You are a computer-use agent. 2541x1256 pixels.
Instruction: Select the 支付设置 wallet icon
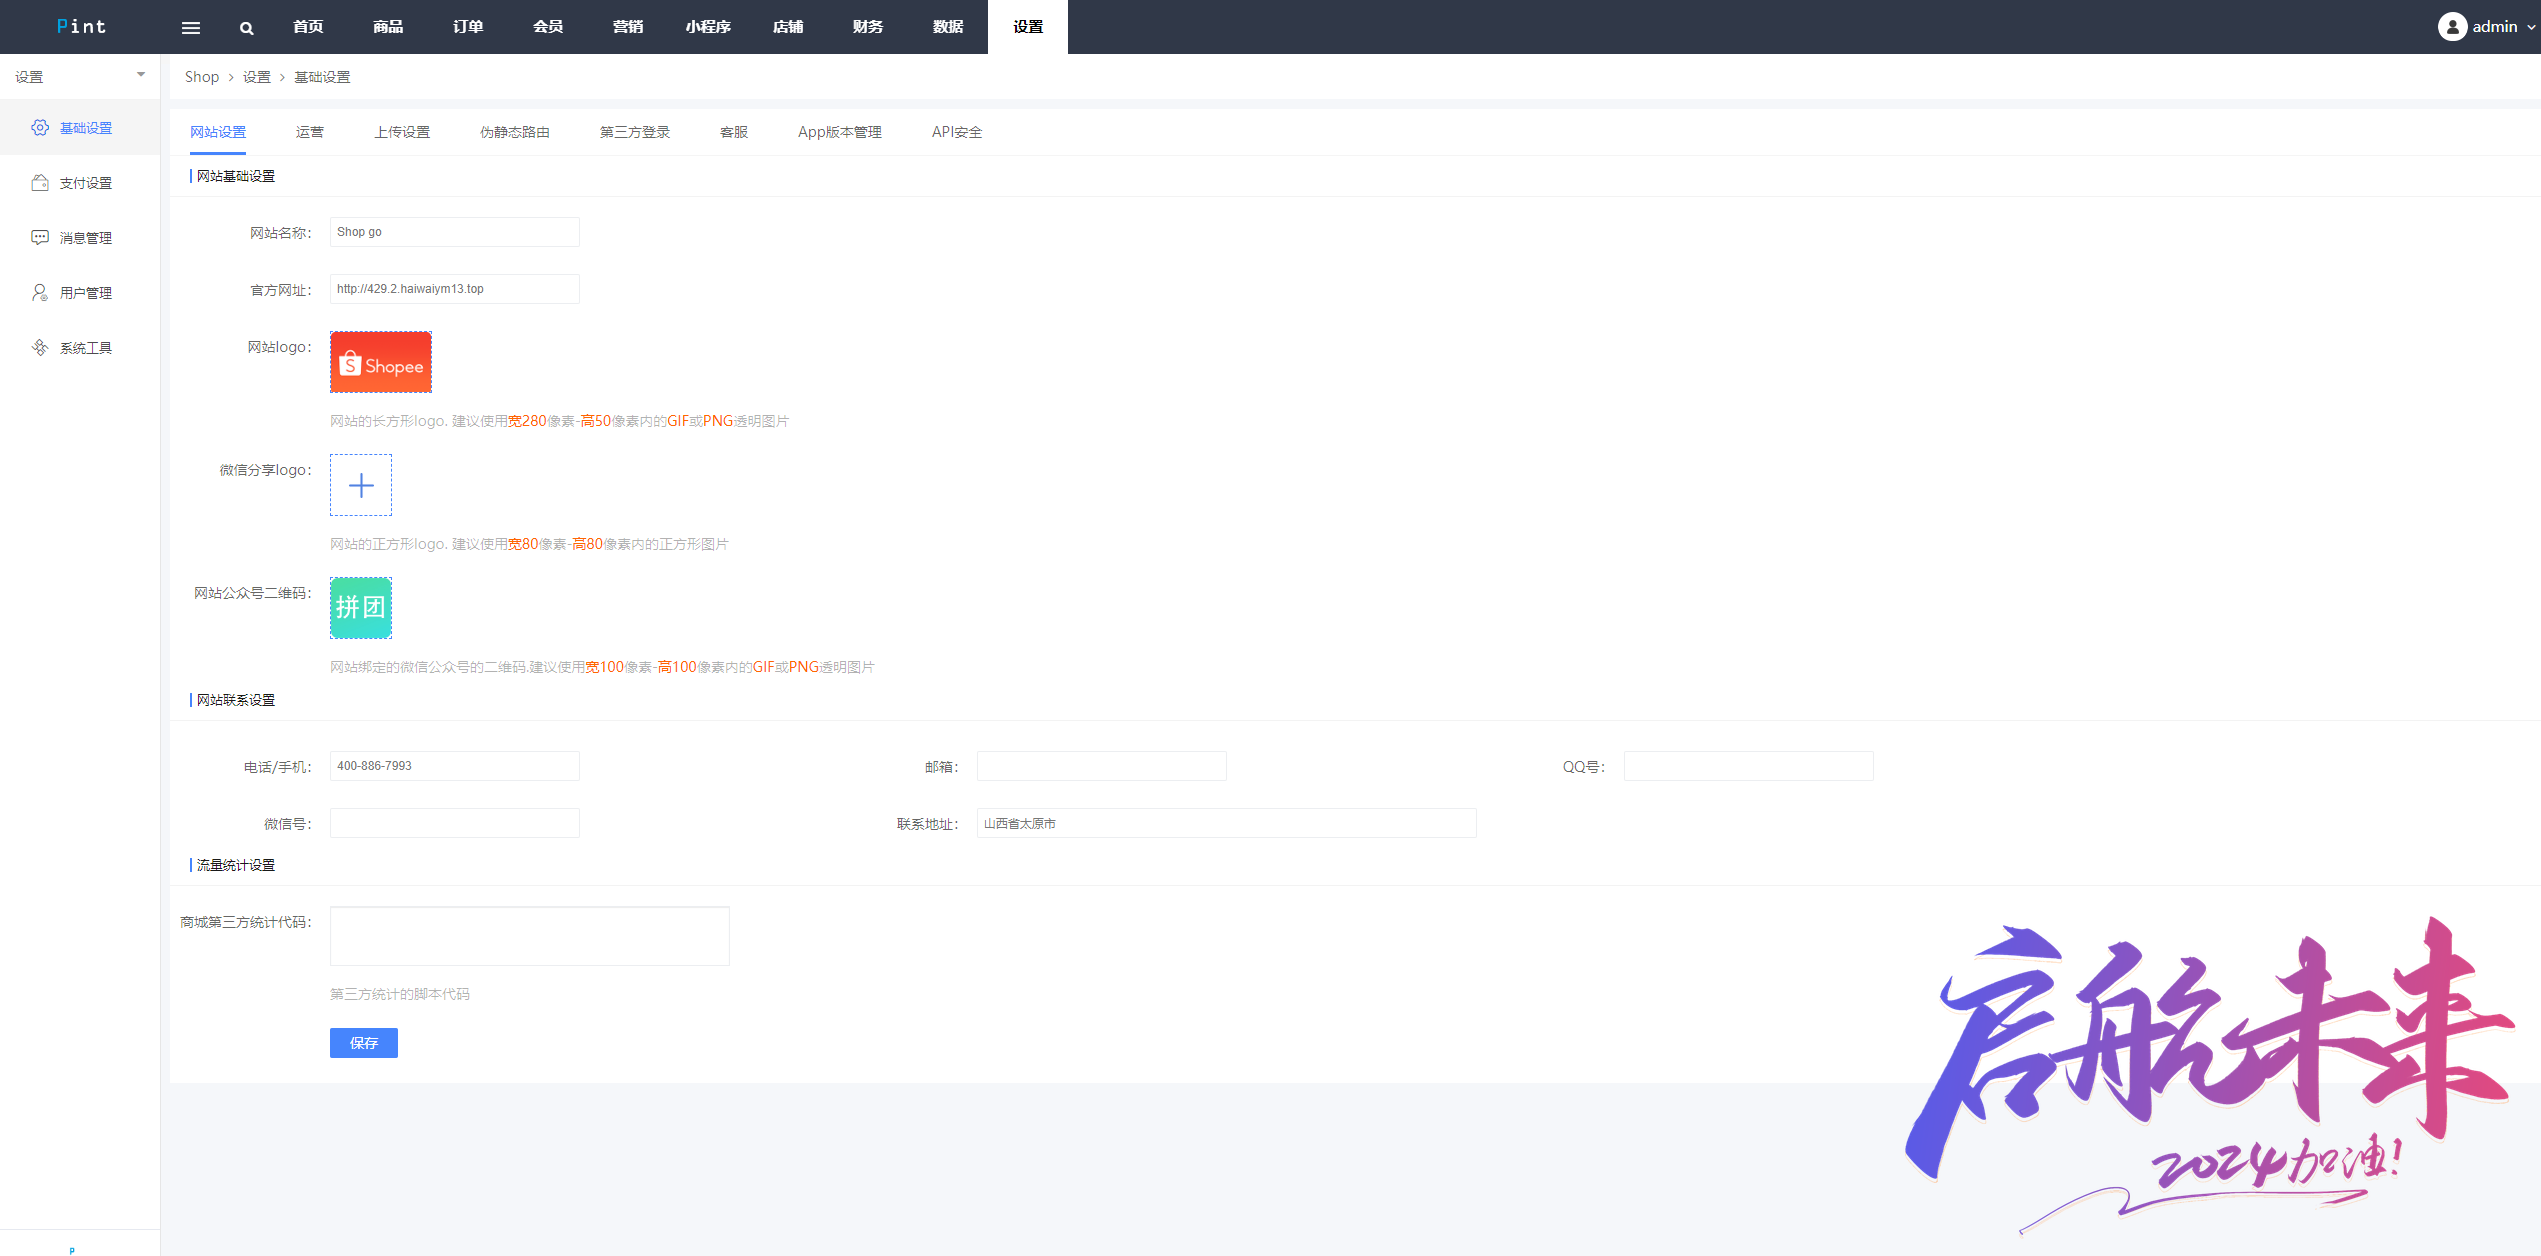coord(40,182)
